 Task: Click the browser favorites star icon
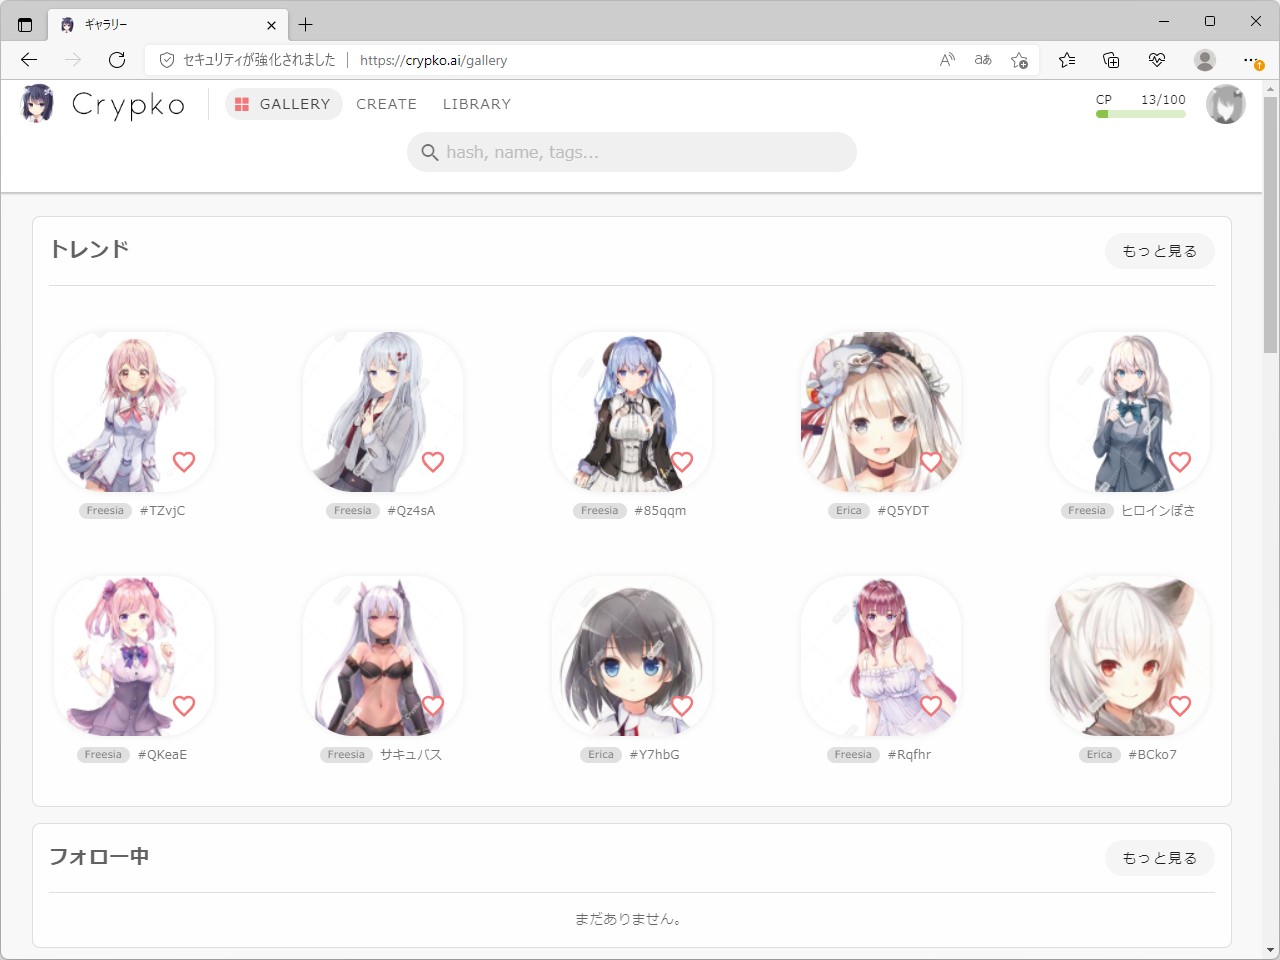[1066, 60]
